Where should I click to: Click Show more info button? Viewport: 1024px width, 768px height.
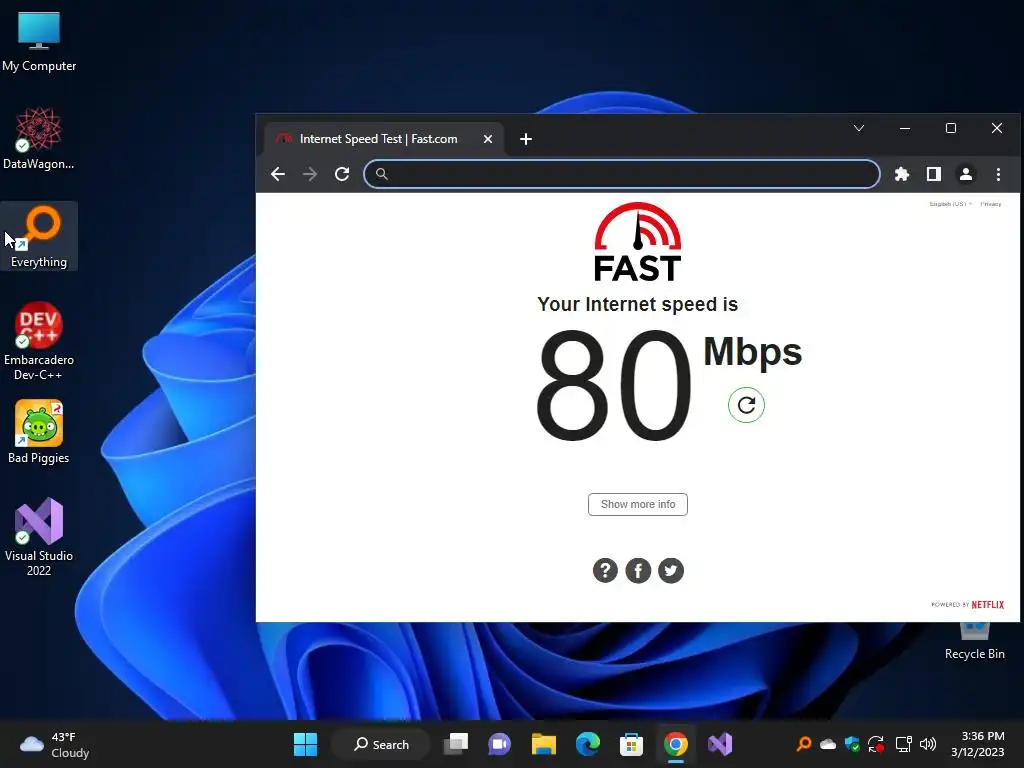tap(637, 504)
